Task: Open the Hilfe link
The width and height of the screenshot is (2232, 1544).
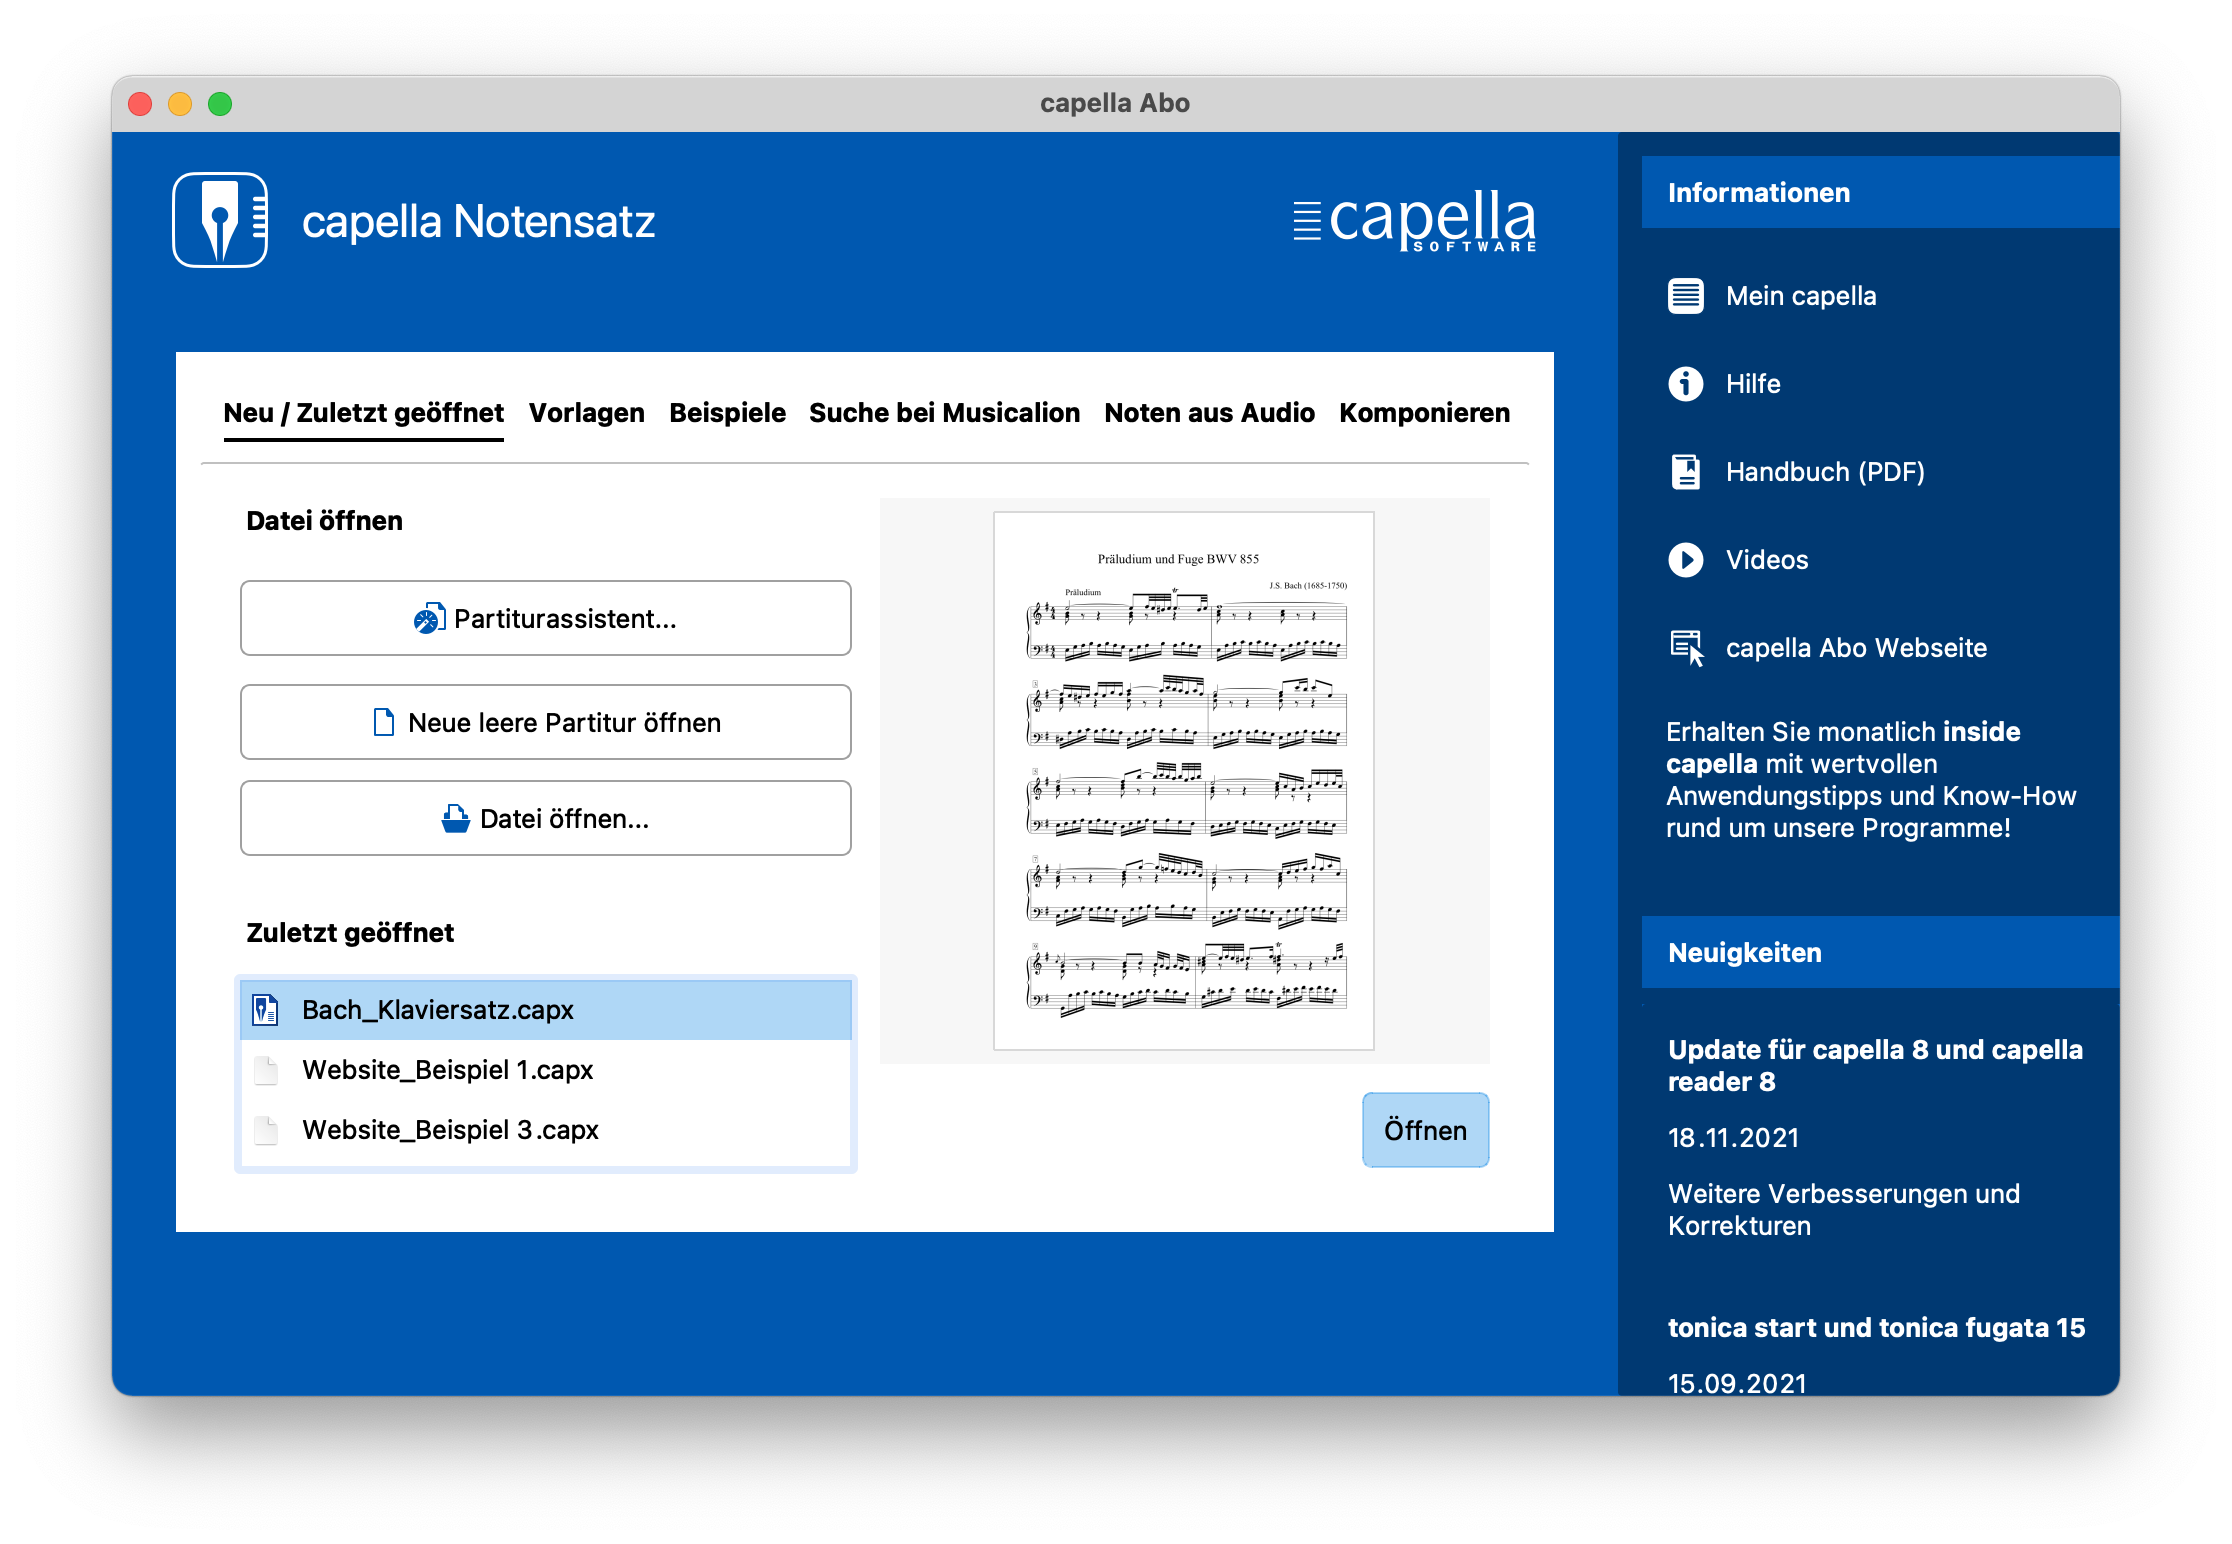Action: [1753, 384]
